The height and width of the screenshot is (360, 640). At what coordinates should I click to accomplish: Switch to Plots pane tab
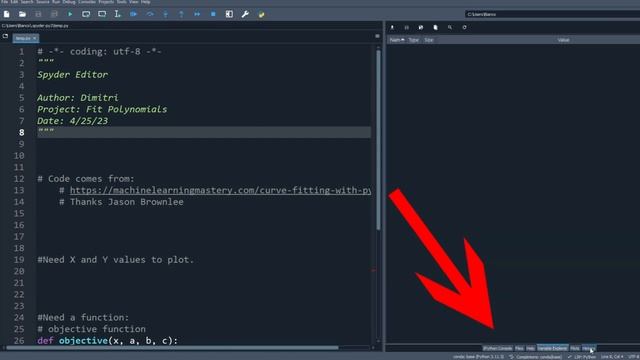[575, 348]
